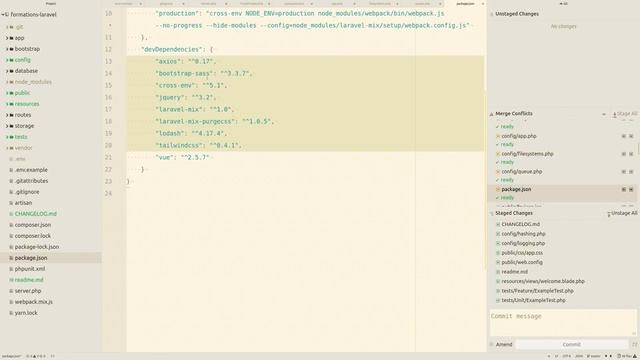
Task: Click the Stage All button
Action: [625, 114]
